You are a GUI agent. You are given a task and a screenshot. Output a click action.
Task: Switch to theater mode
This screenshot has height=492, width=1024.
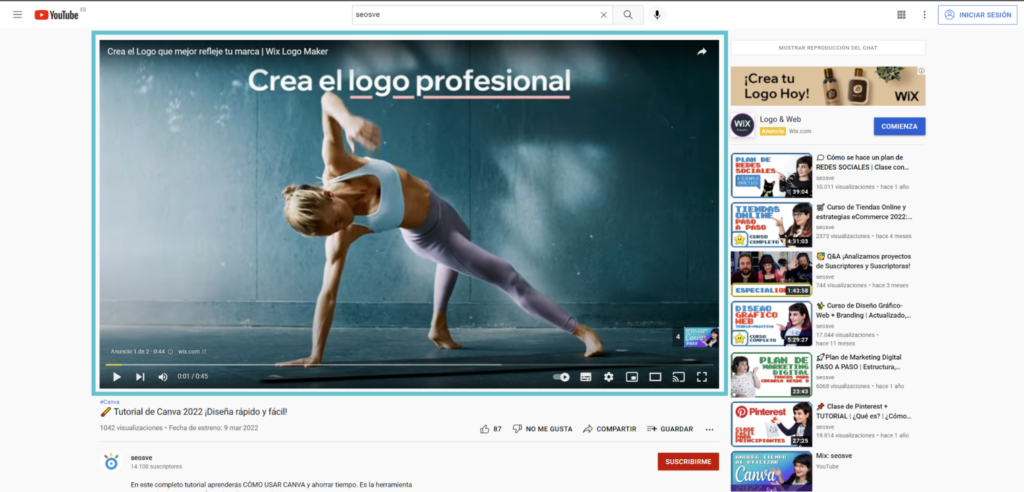click(655, 376)
